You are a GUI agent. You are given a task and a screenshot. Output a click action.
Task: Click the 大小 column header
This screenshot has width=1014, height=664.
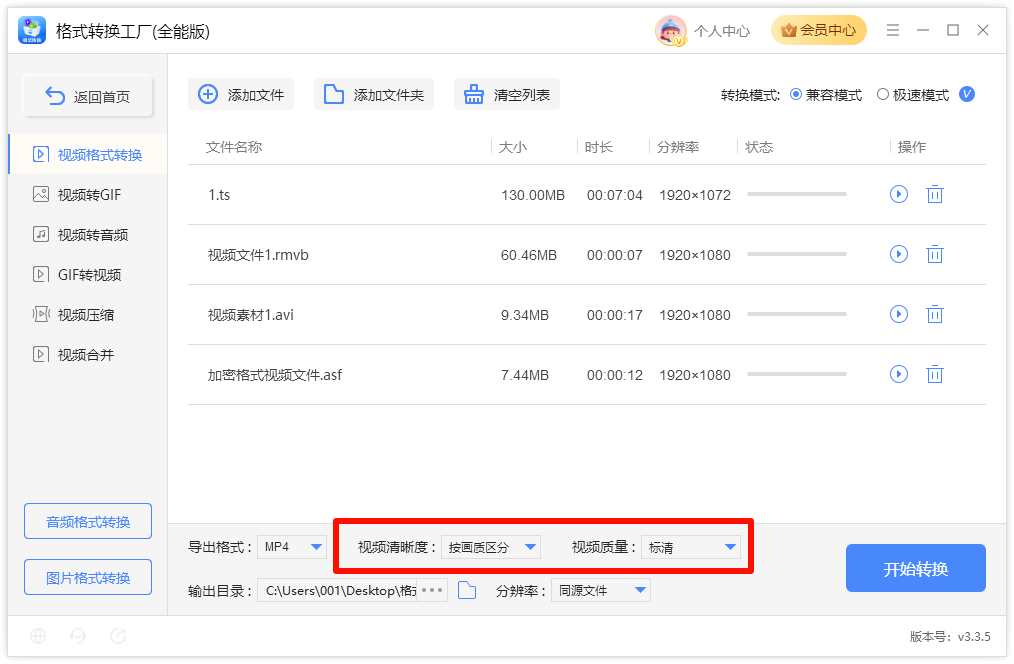click(513, 147)
